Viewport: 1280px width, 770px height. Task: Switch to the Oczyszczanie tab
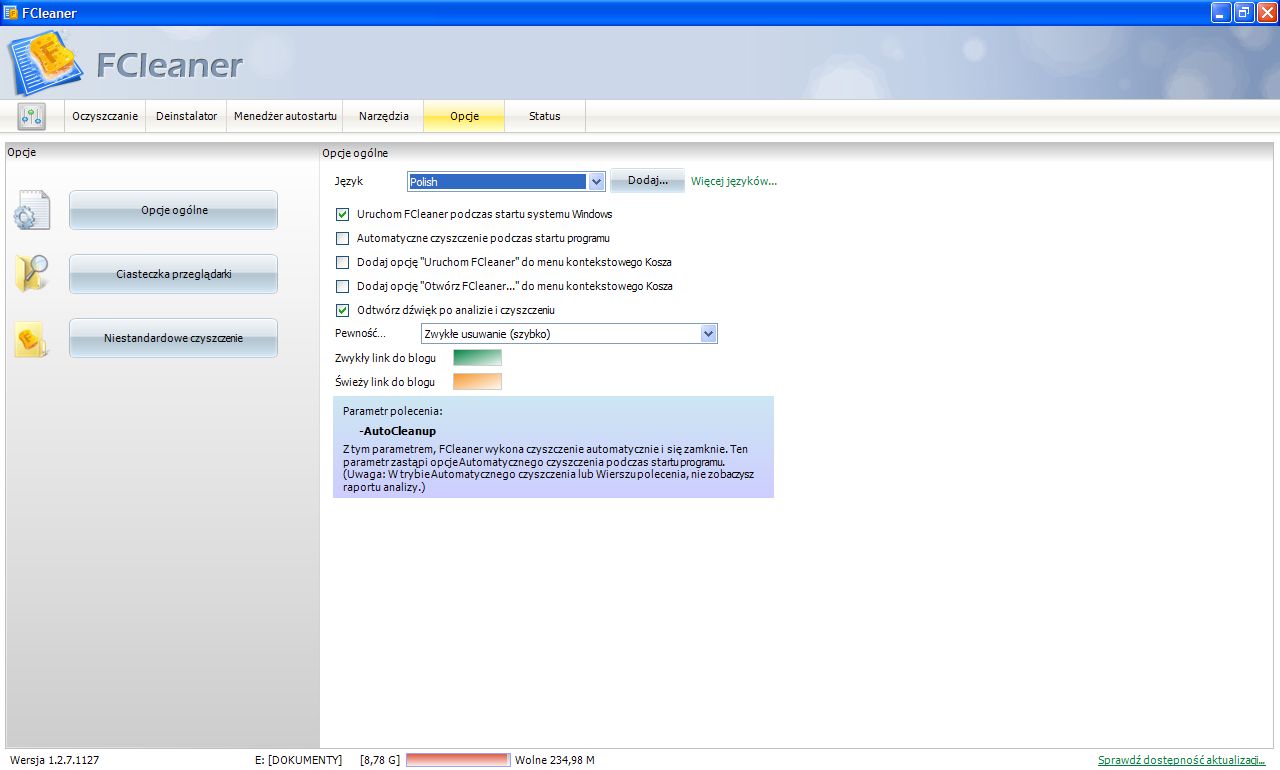point(105,116)
